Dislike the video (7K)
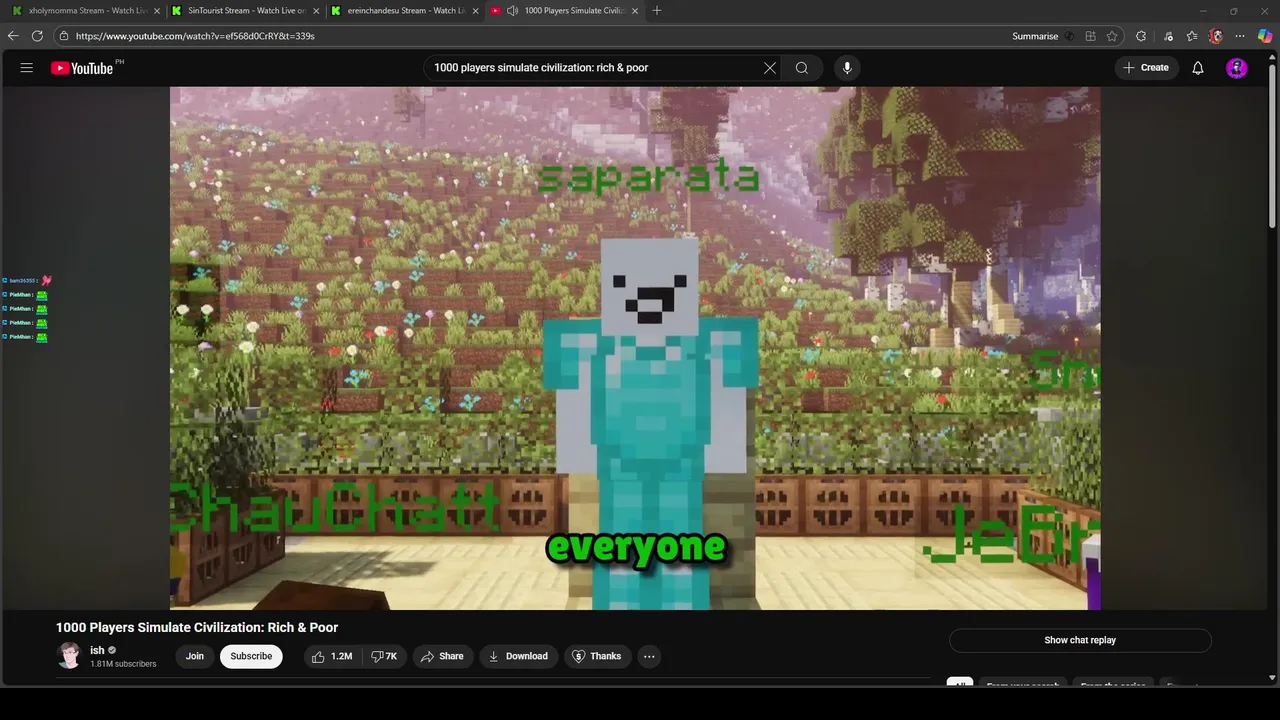The width and height of the screenshot is (1280, 720). (384, 656)
